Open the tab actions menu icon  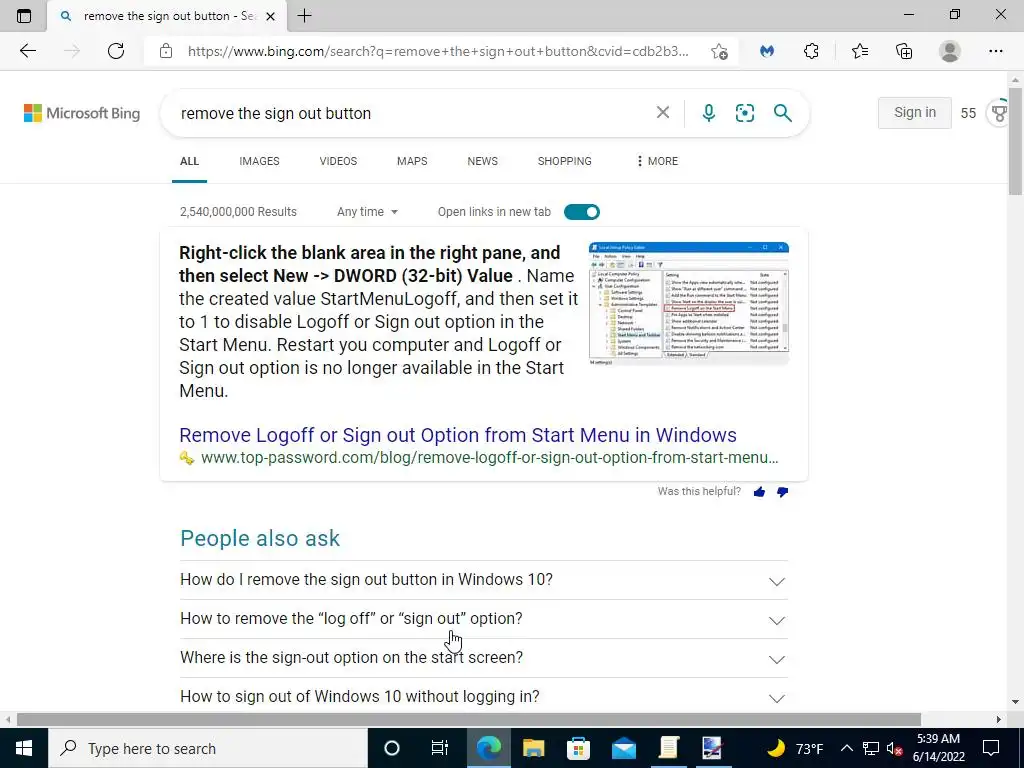pyautogui.click(x=24, y=16)
